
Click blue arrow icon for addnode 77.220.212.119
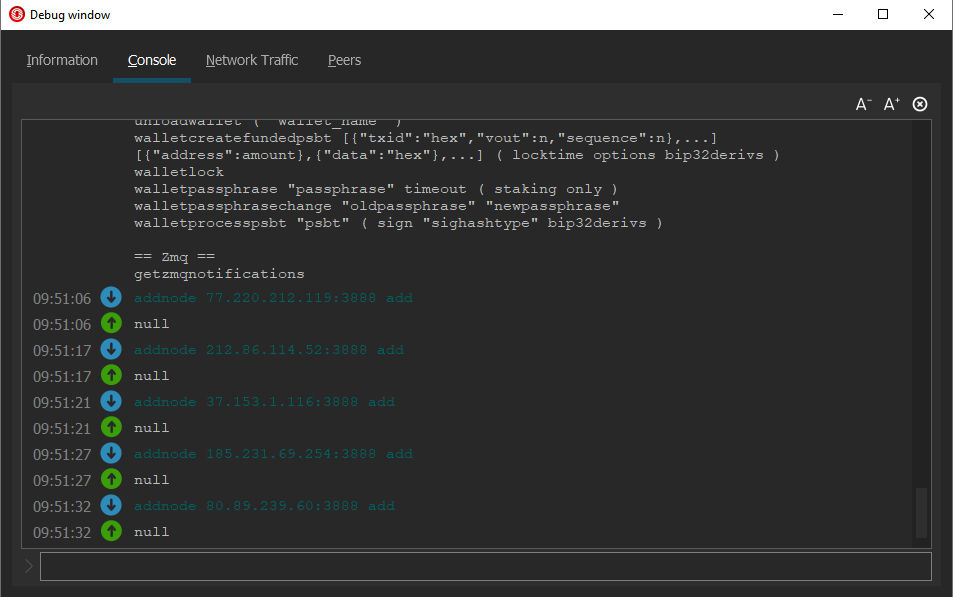click(111, 297)
